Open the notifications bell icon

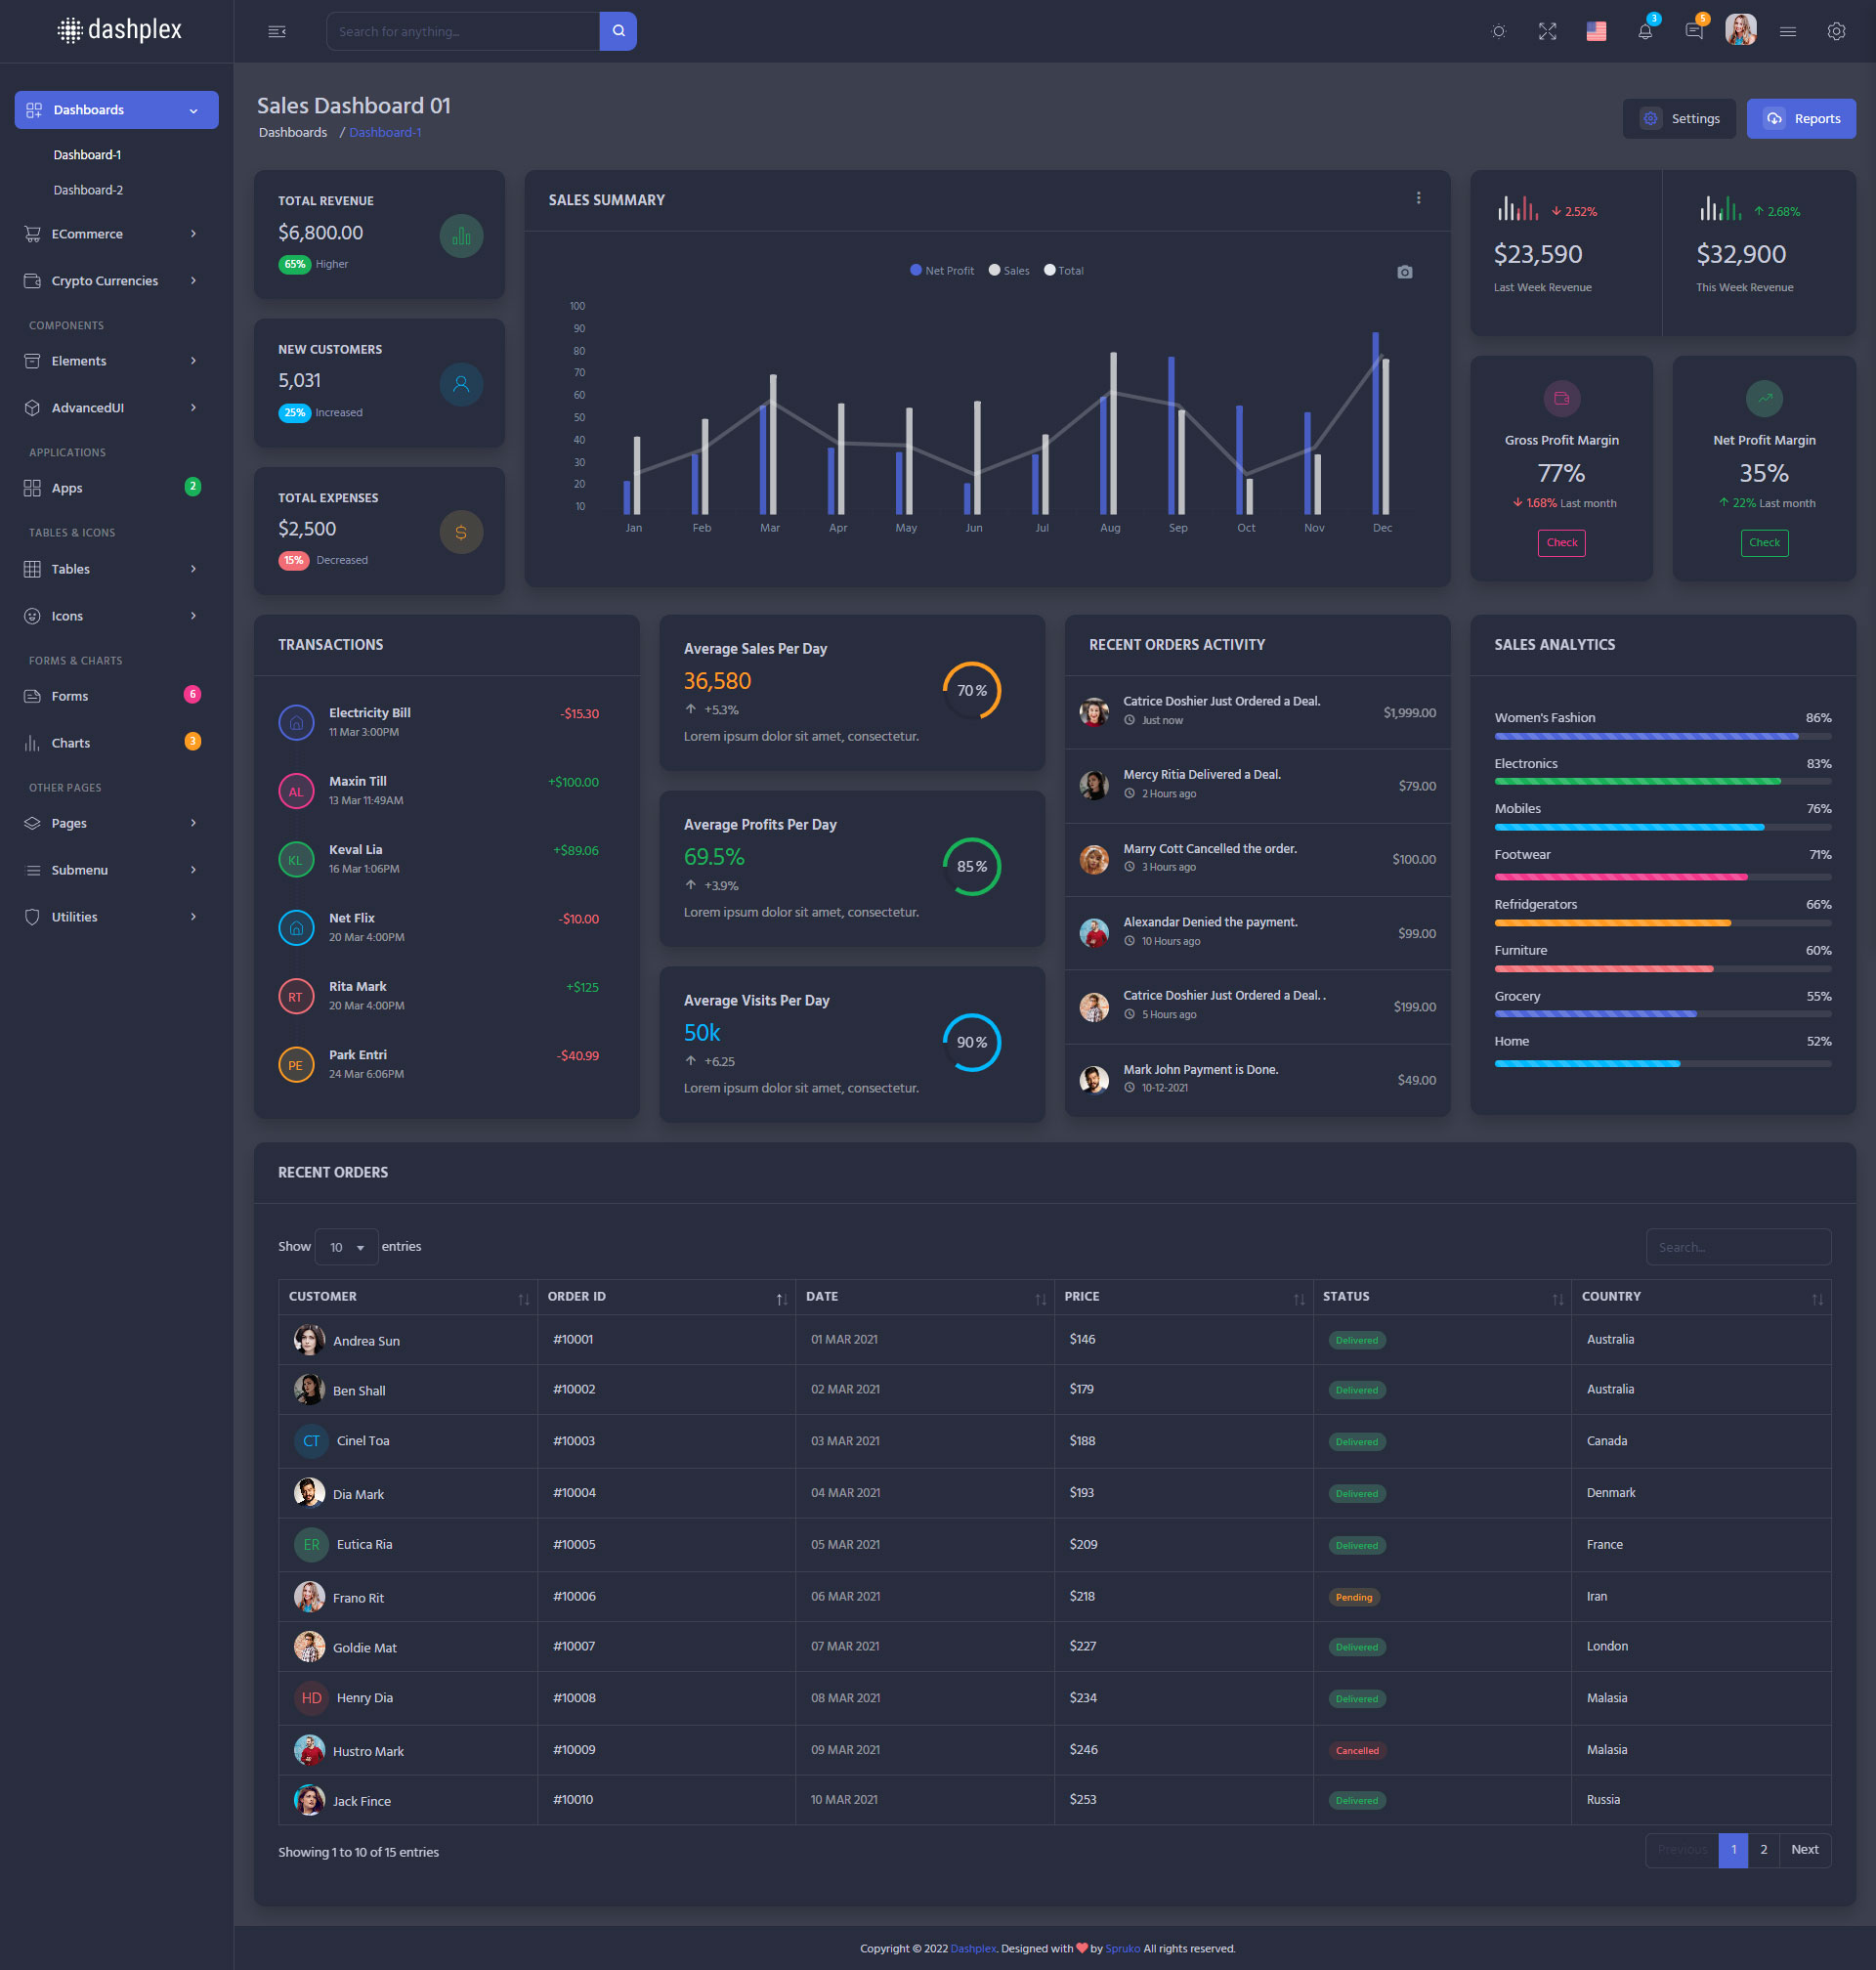point(1644,32)
